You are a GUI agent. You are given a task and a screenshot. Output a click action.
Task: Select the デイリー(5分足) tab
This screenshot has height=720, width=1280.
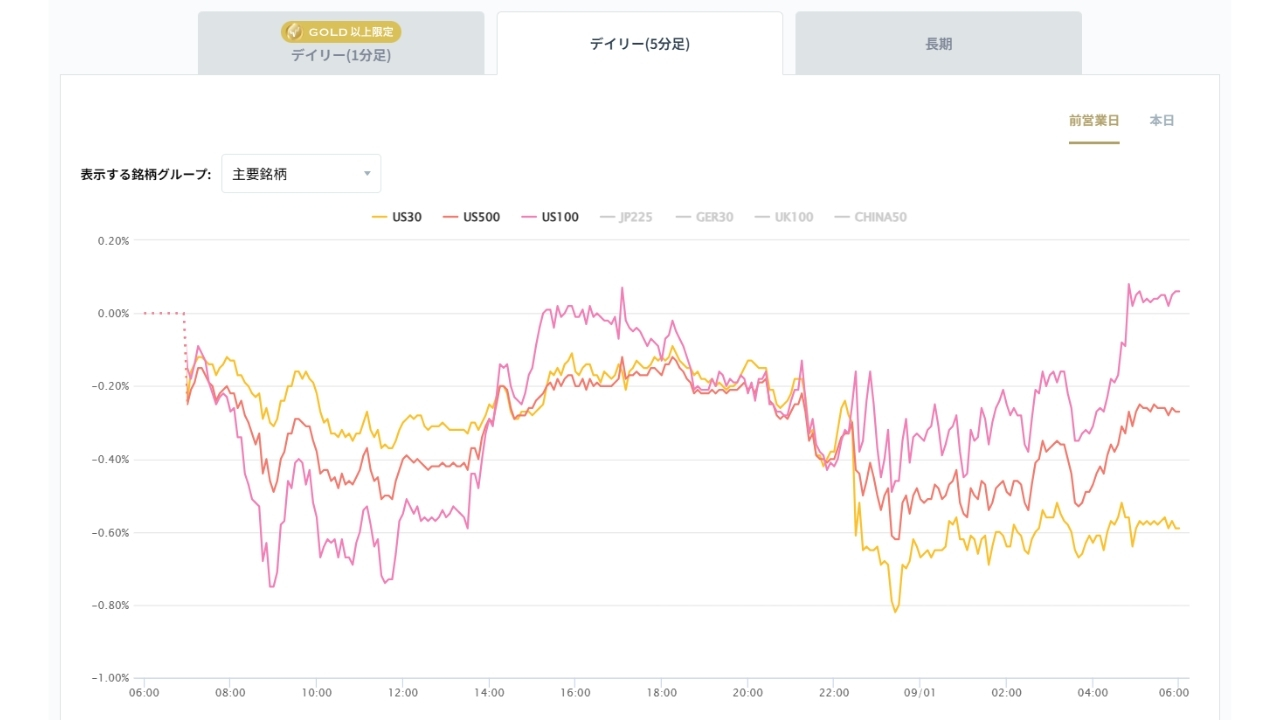click(640, 43)
